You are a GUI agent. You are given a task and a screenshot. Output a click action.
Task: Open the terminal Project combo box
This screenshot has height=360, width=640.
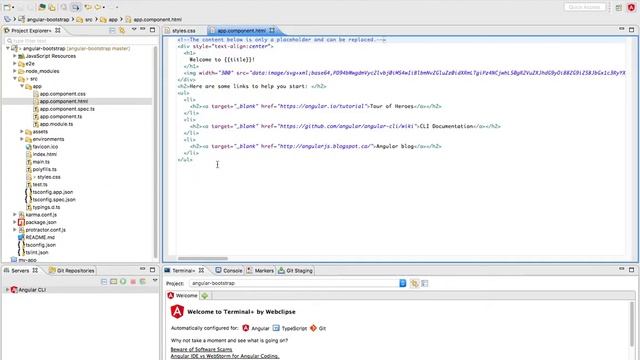pos(298,283)
